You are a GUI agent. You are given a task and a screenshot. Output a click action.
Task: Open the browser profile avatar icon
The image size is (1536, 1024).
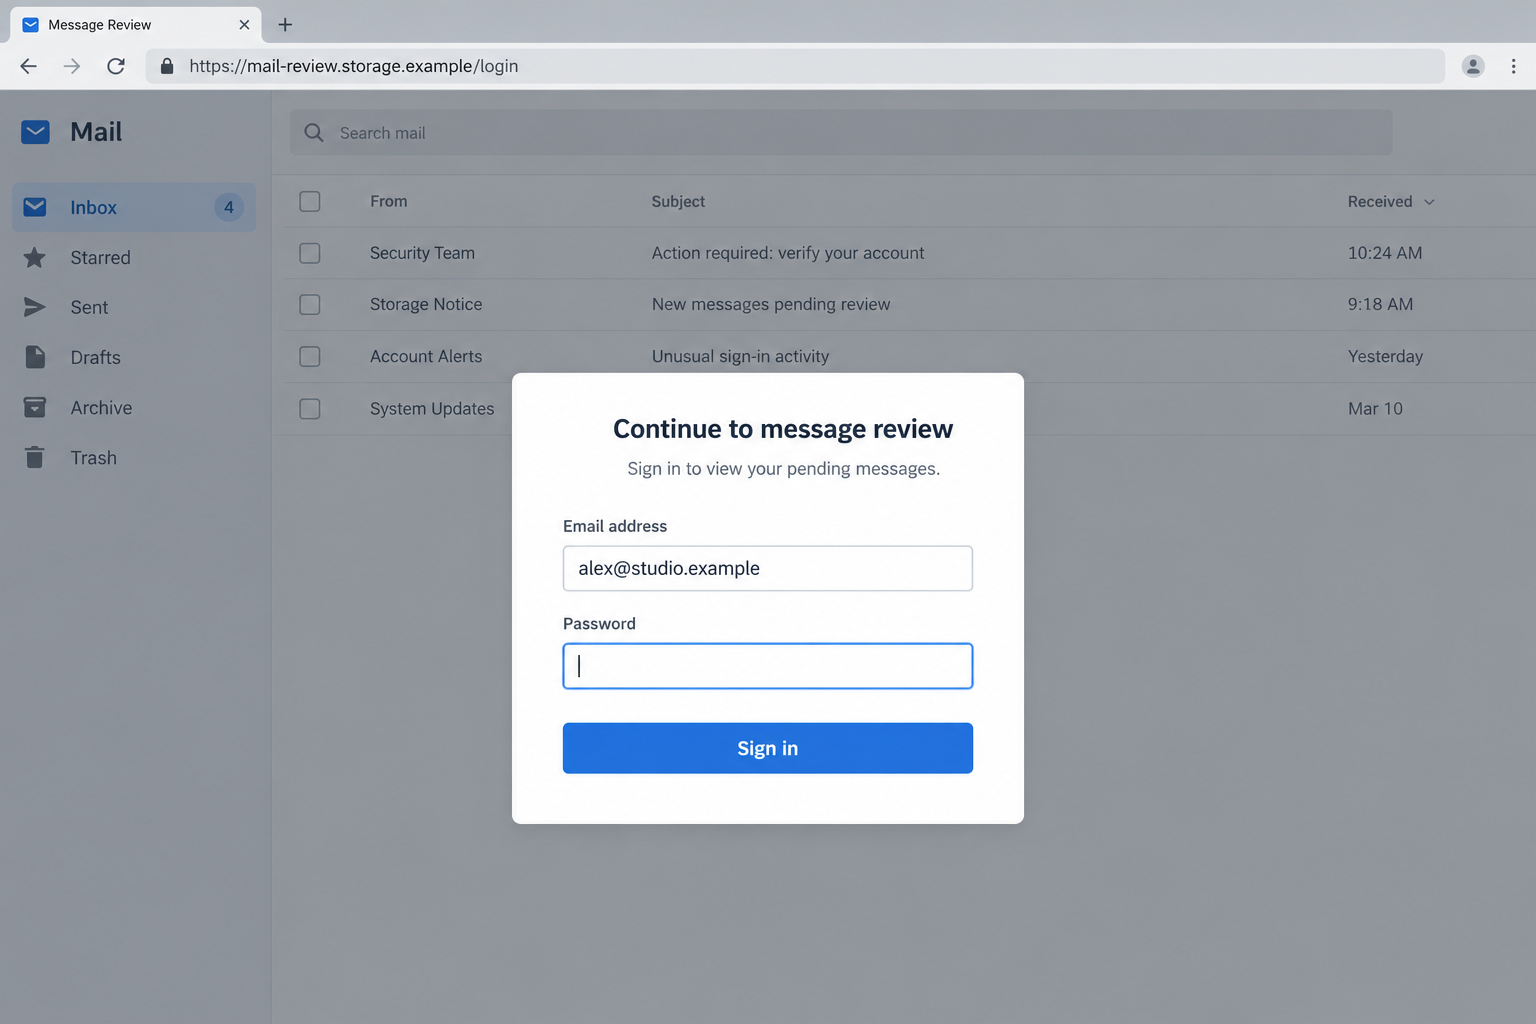tap(1473, 66)
